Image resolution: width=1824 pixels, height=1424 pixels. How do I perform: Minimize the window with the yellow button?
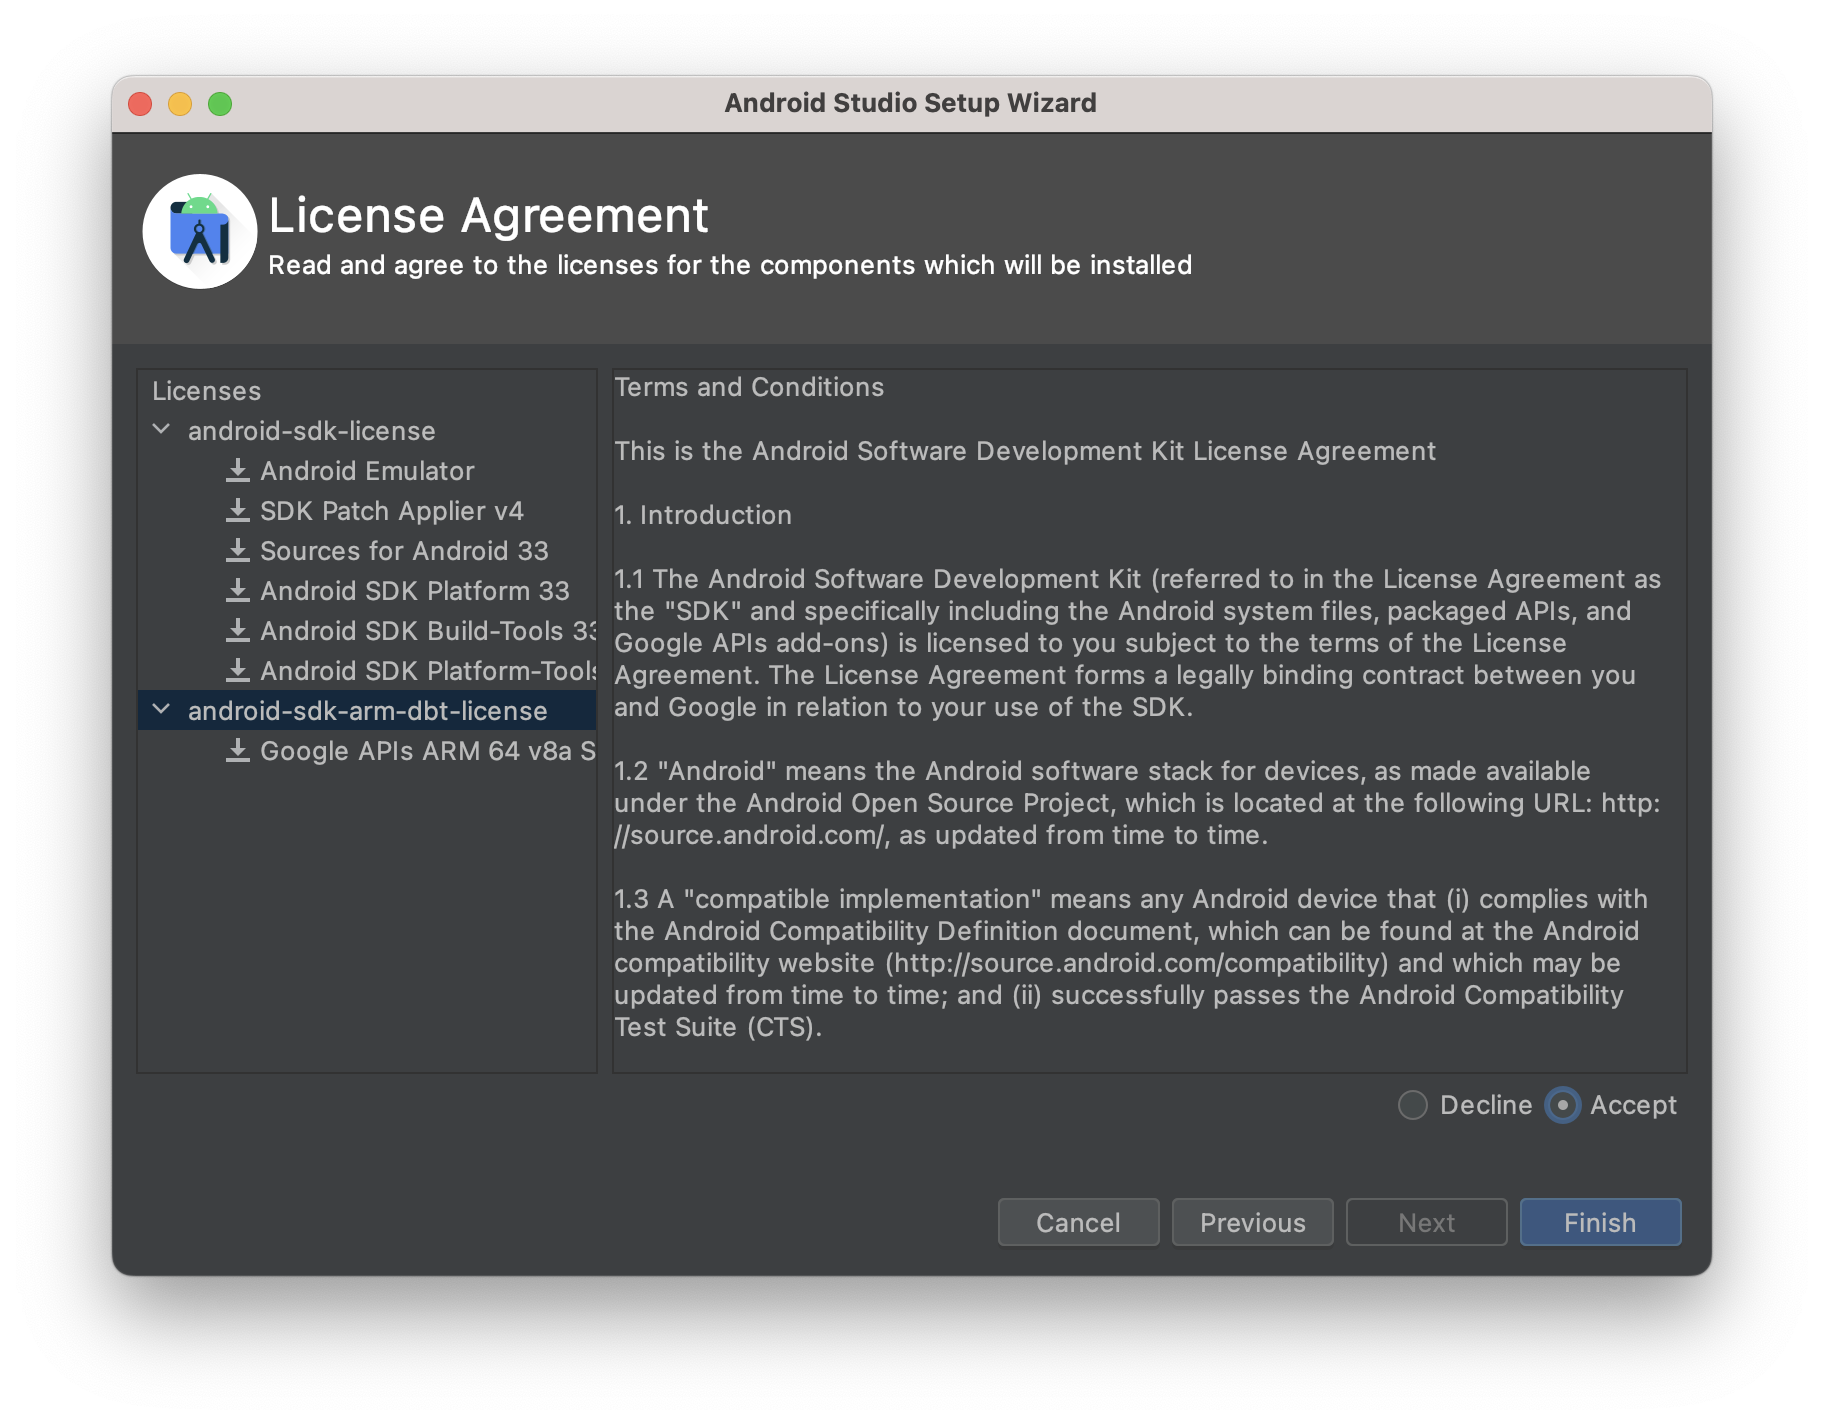180,104
